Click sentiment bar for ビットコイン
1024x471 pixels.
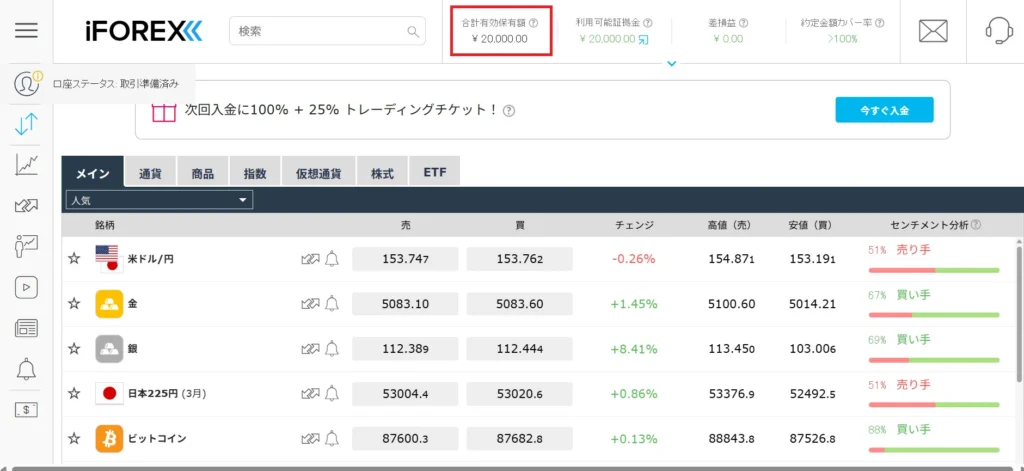(934, 450)
